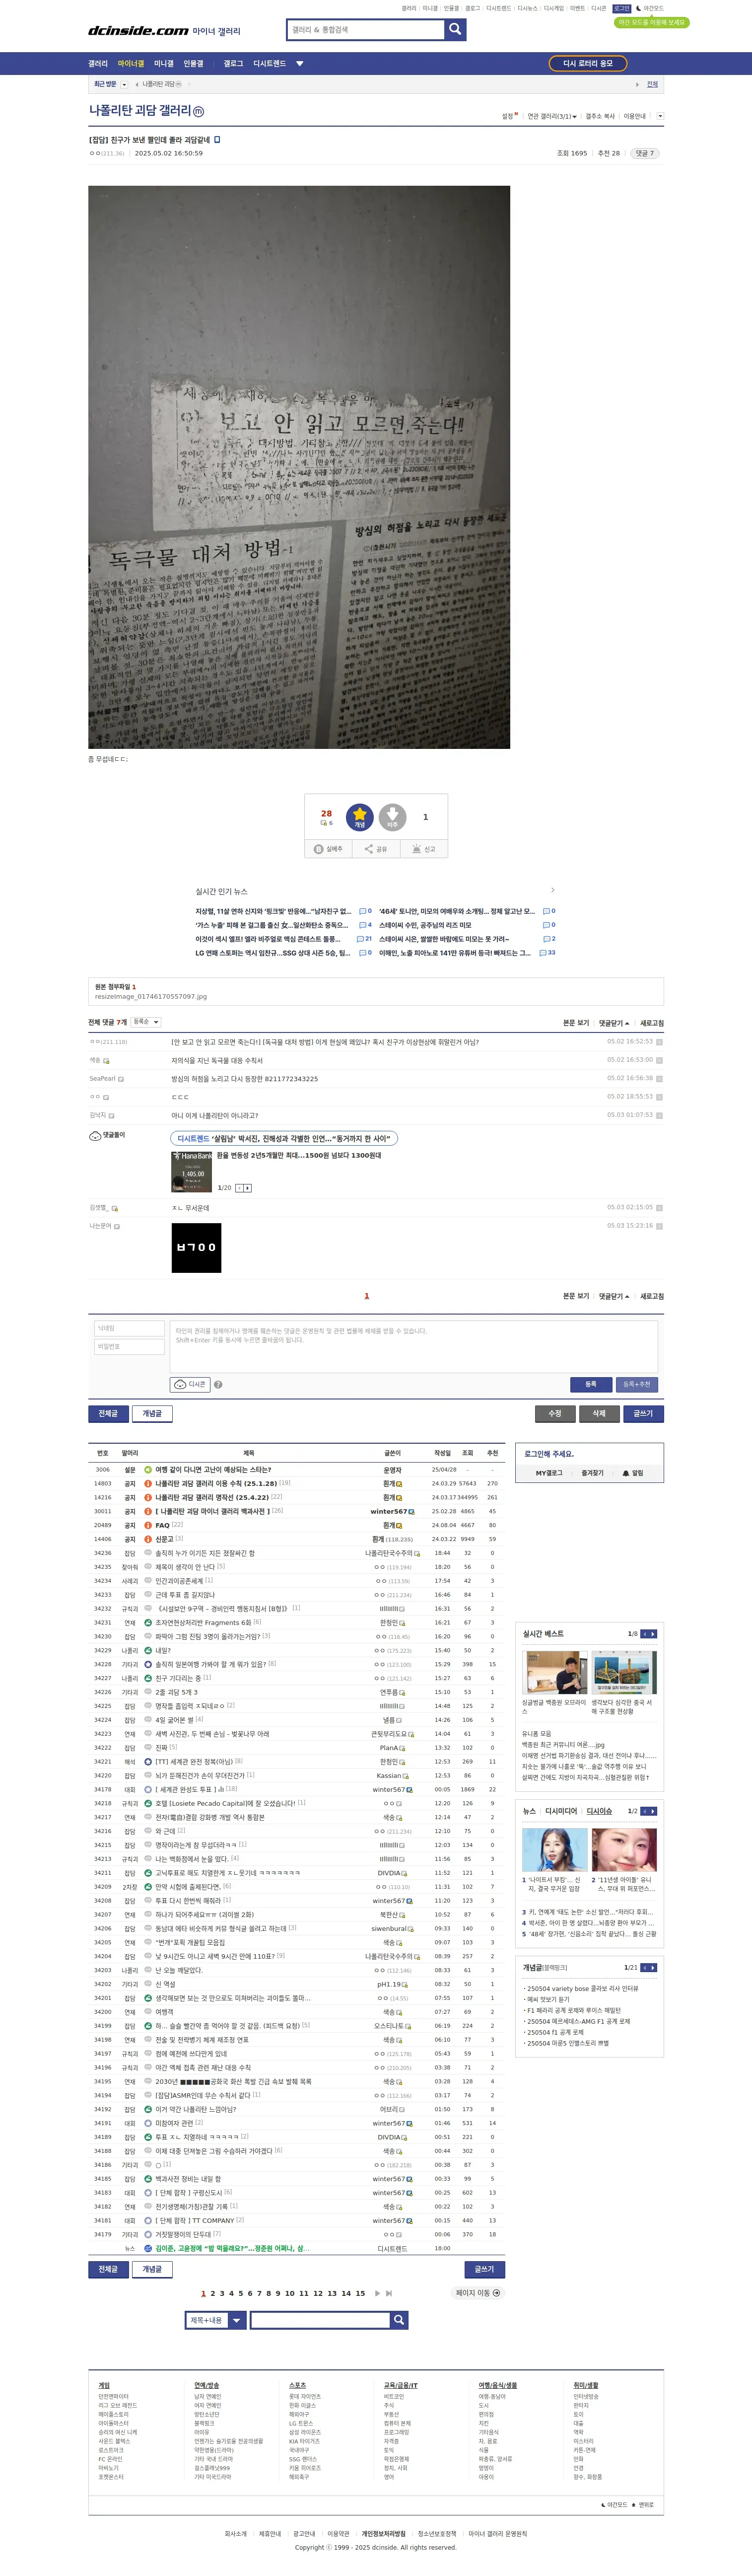Click the 전체글 button under comment form
The height and width of the screenshot is (2576, 752).
(108, 1413)
